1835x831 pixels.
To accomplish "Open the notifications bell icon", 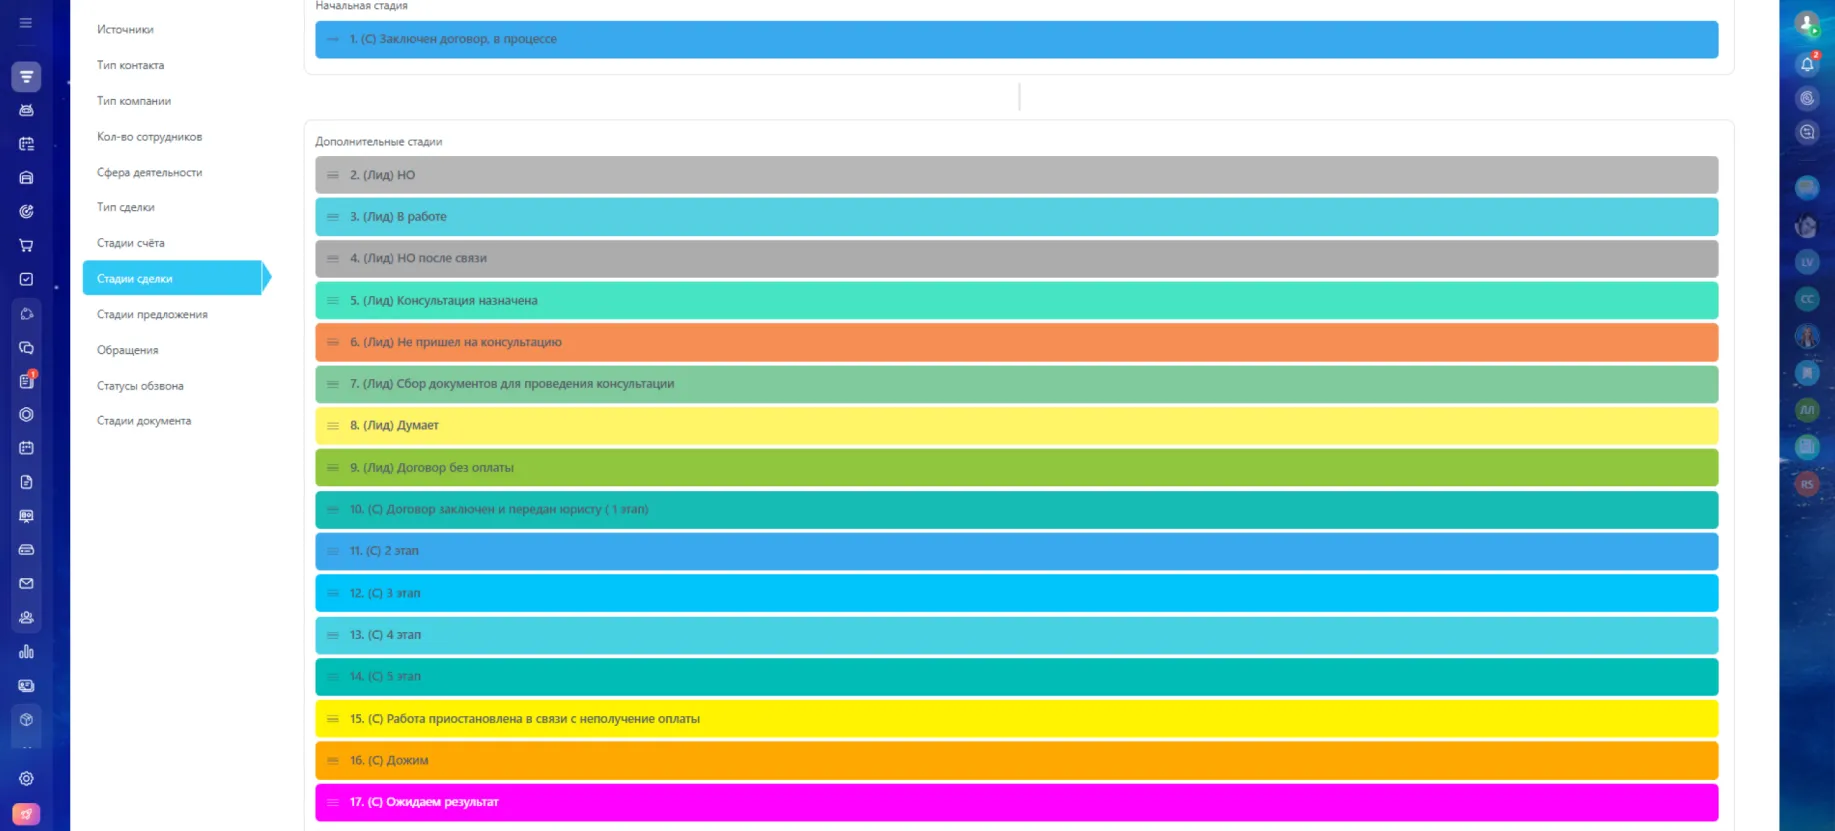I will click(x=1807, y=64).
